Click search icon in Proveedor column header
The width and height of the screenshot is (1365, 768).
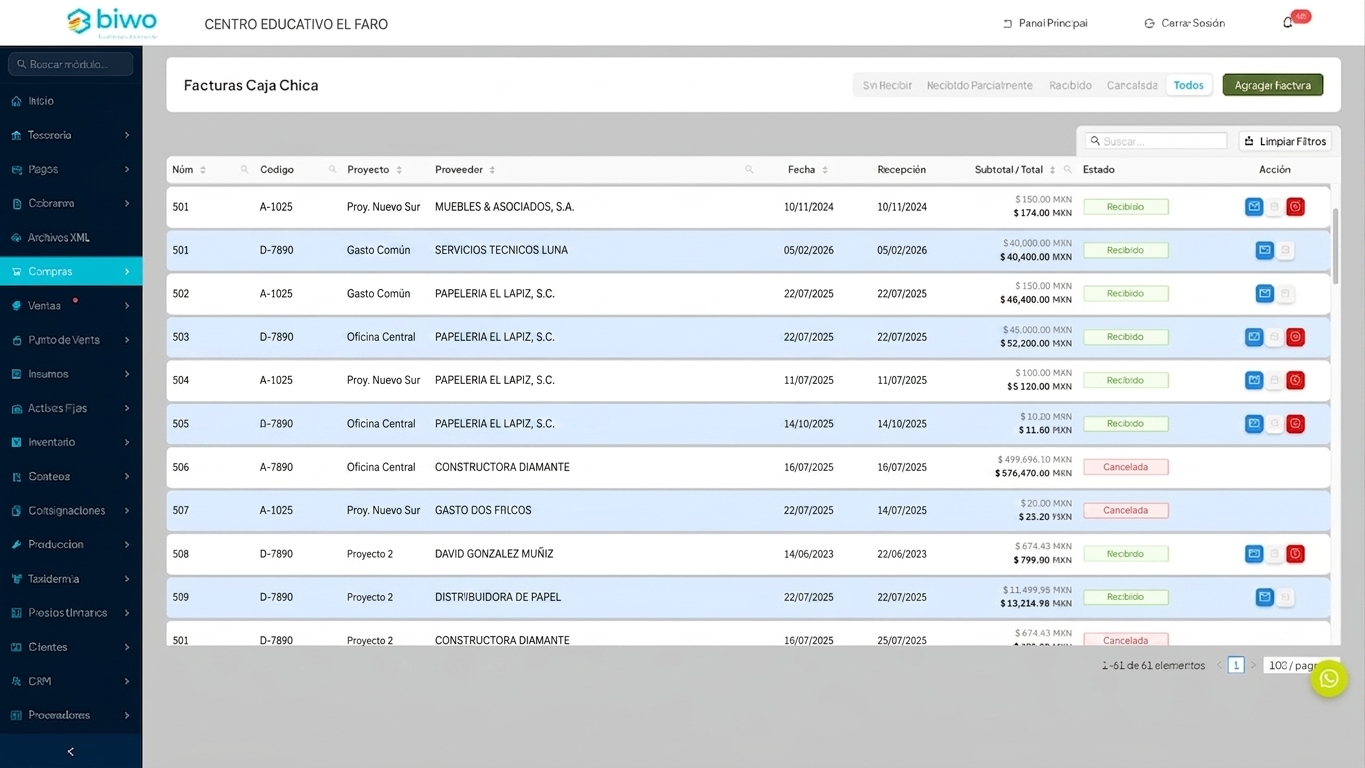click(749, 170)
